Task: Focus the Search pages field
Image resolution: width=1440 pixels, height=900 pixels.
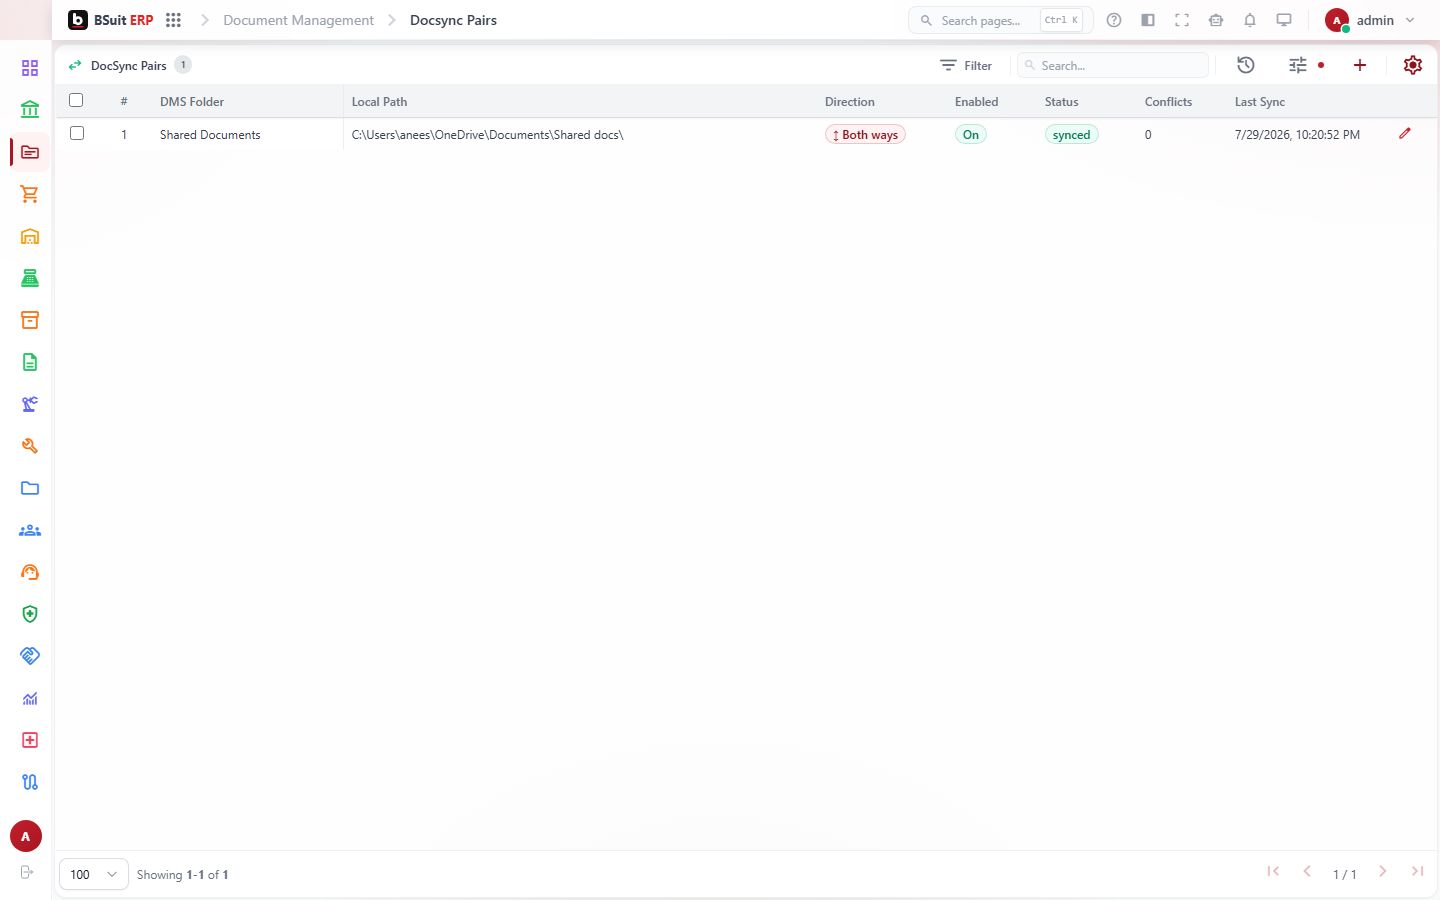Action: (1000, 20)
